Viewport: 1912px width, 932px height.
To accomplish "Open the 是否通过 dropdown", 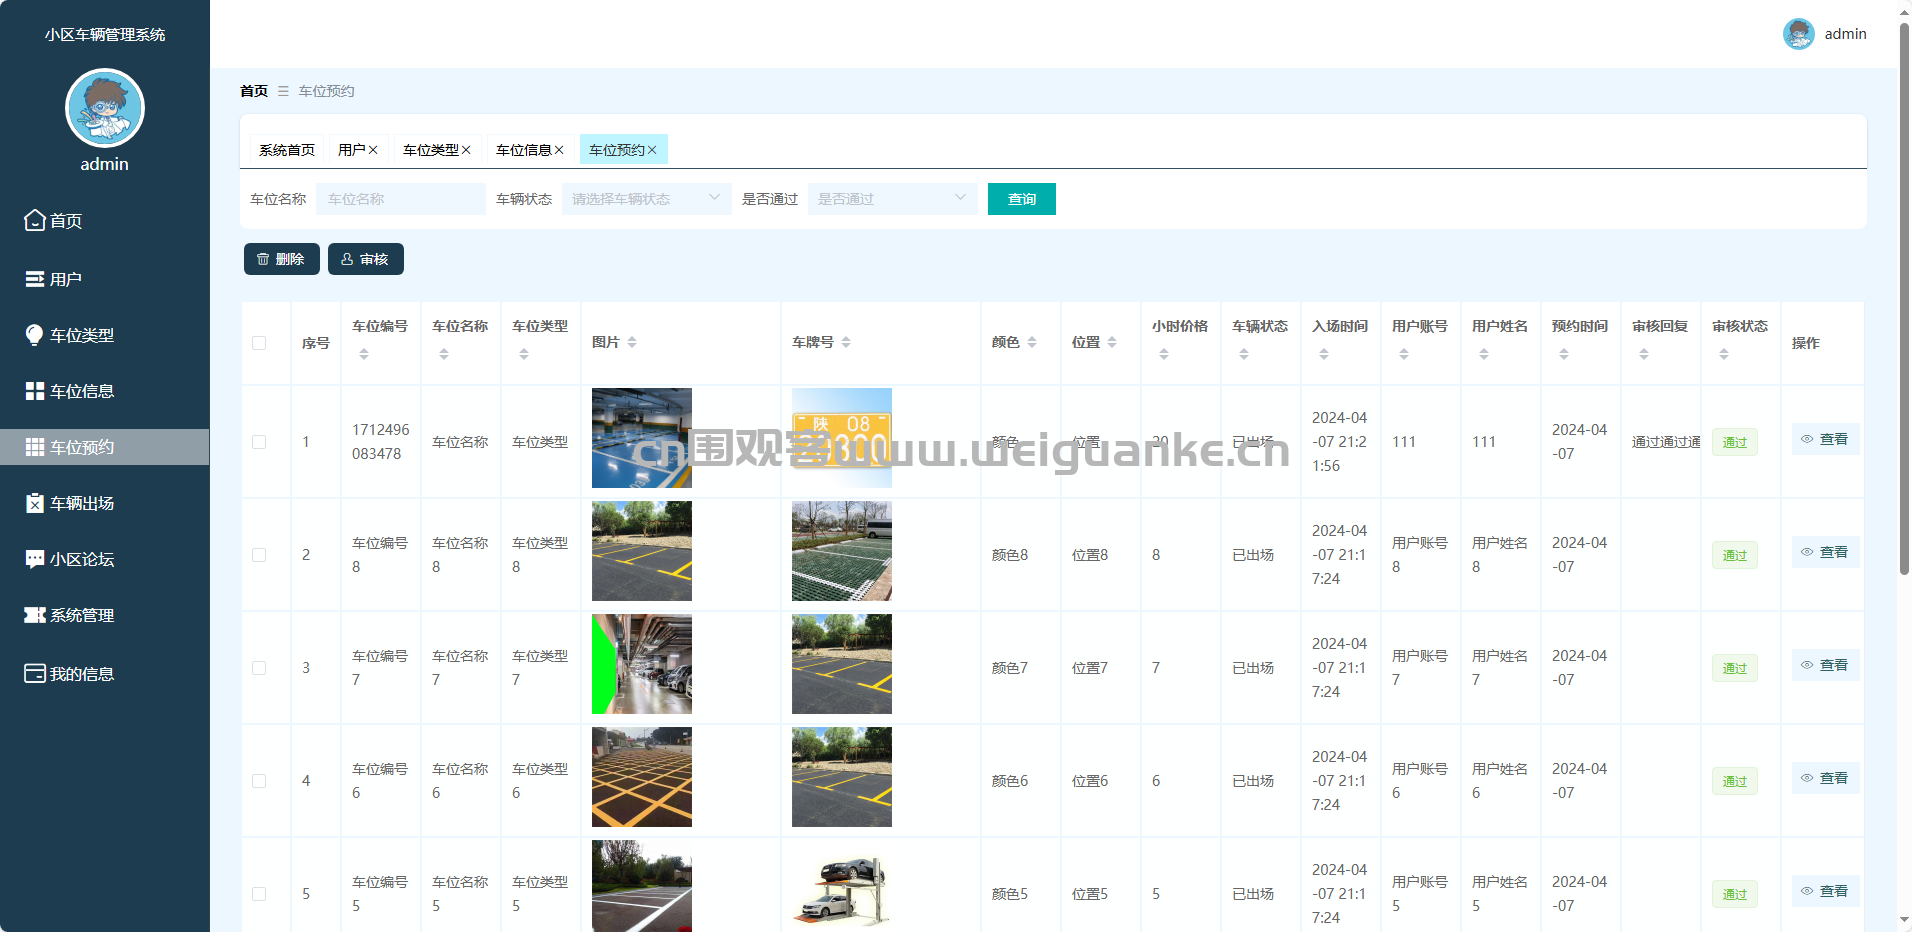I will [892, 199].
